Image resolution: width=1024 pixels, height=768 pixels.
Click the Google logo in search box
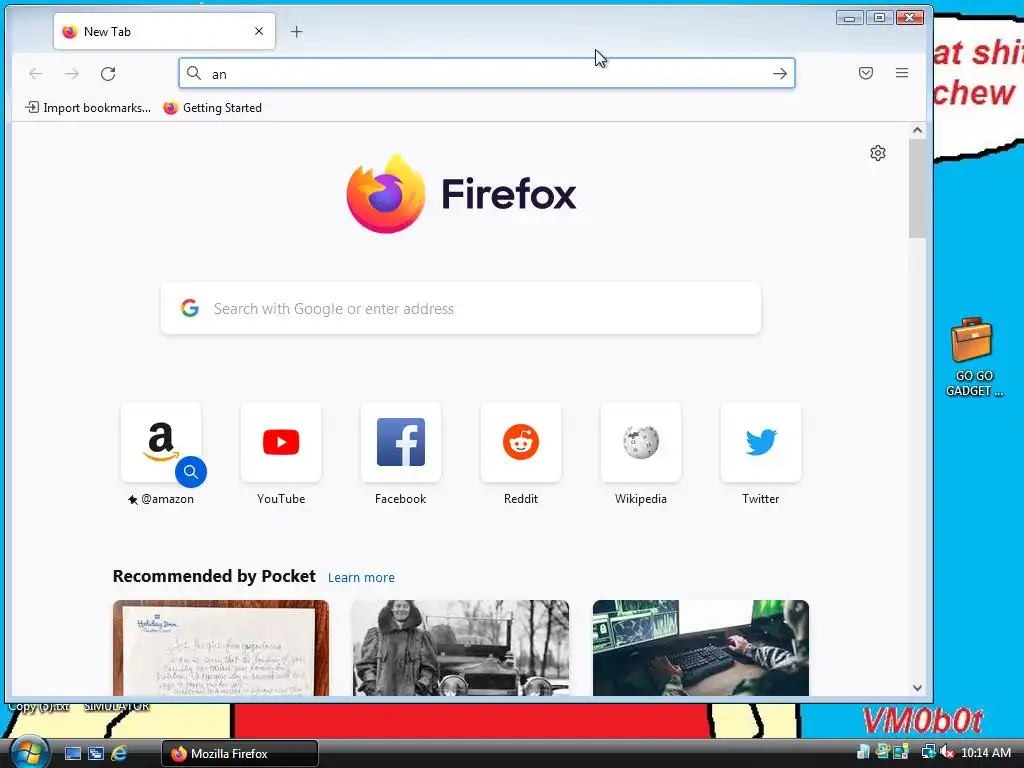click(x=190, y=308)
